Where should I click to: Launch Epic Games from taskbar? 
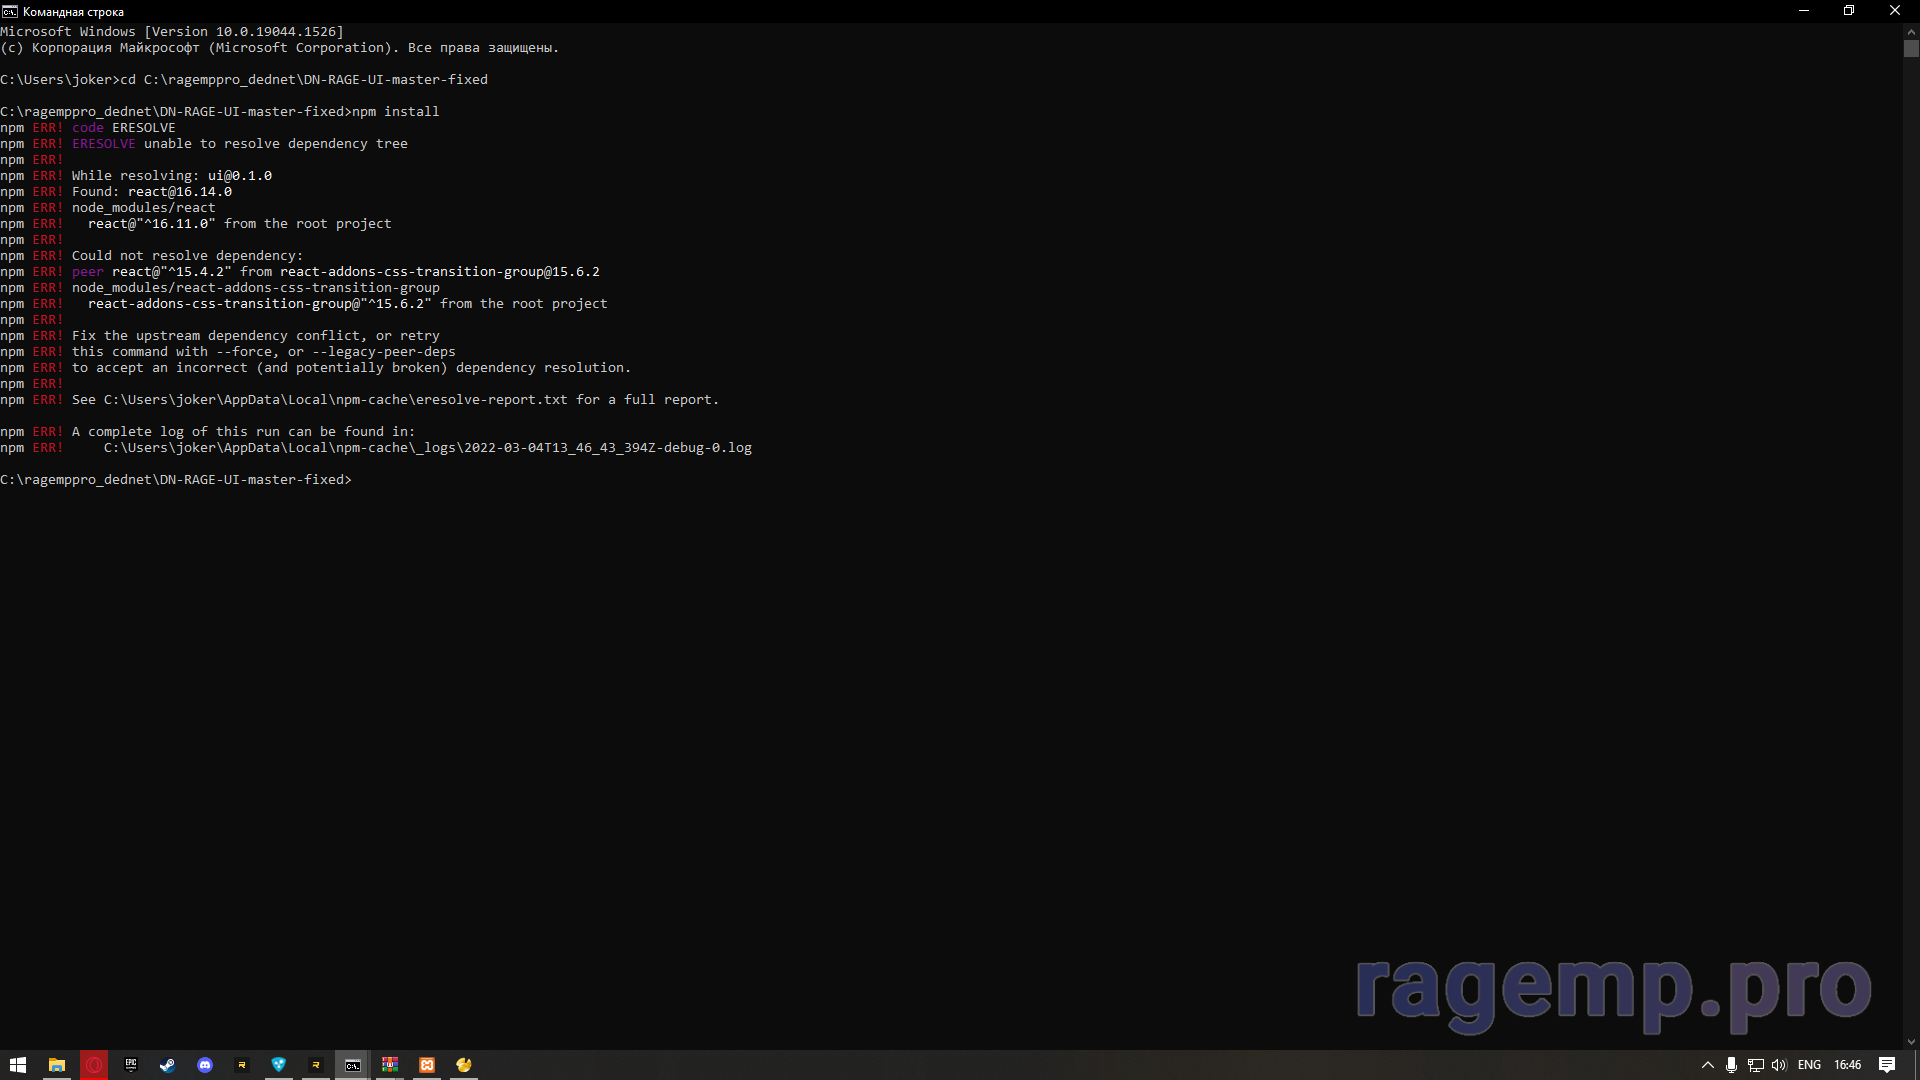click(x=131, y=1065)
